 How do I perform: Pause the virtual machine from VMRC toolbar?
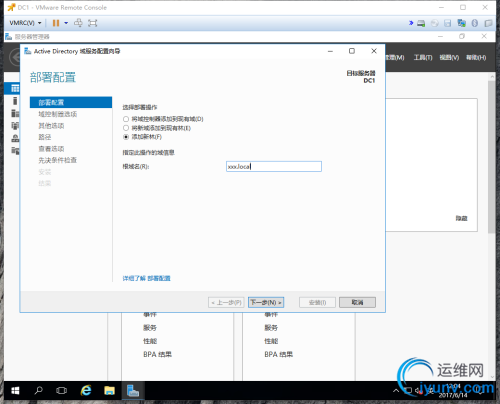[x=56, y=23]
